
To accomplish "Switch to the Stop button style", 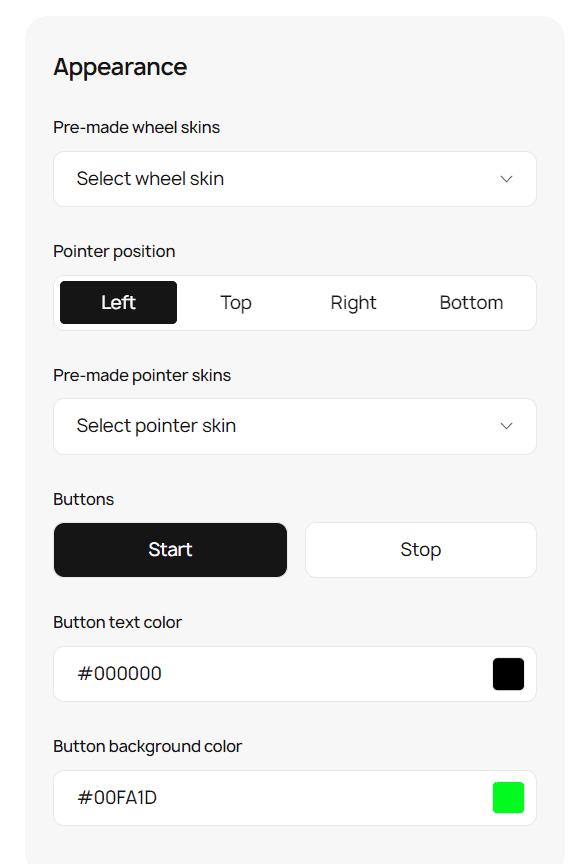I will click(x=420, y=549).
